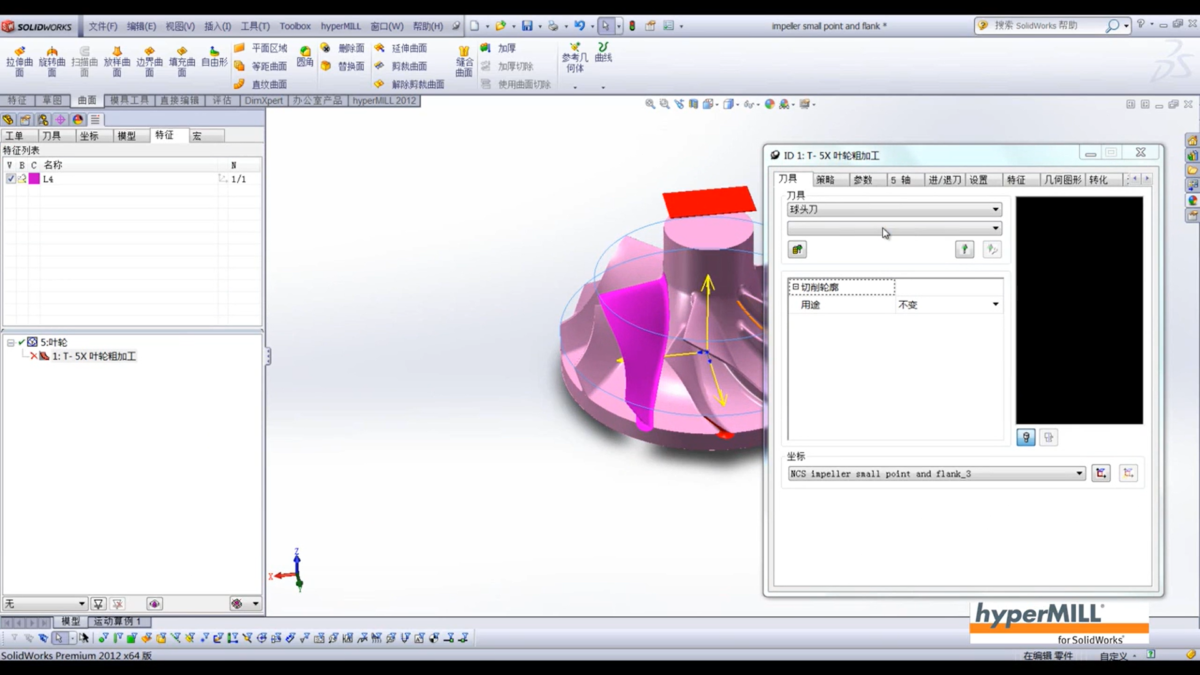Pick the 解除剪裁曲面 untrim surface tool
The width and height of the screenshot is (1200, 675).
click(x=409, y=84)
